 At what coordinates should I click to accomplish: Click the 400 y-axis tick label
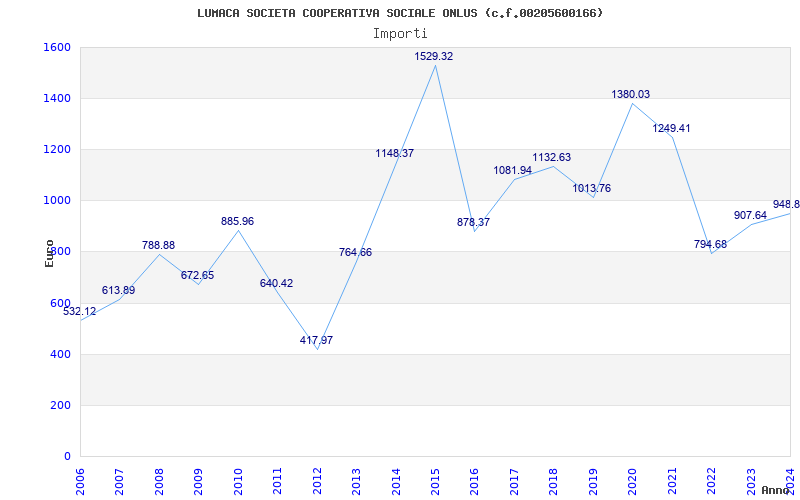point(61,354)
